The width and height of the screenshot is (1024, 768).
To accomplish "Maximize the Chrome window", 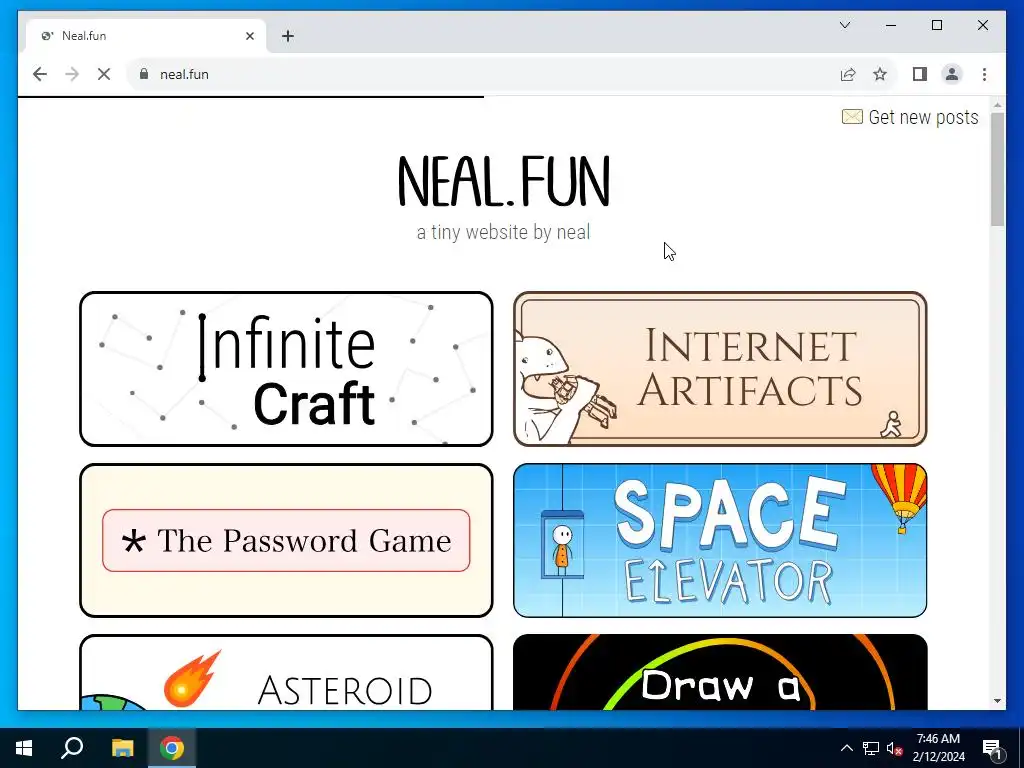I will tap(936, 25).
